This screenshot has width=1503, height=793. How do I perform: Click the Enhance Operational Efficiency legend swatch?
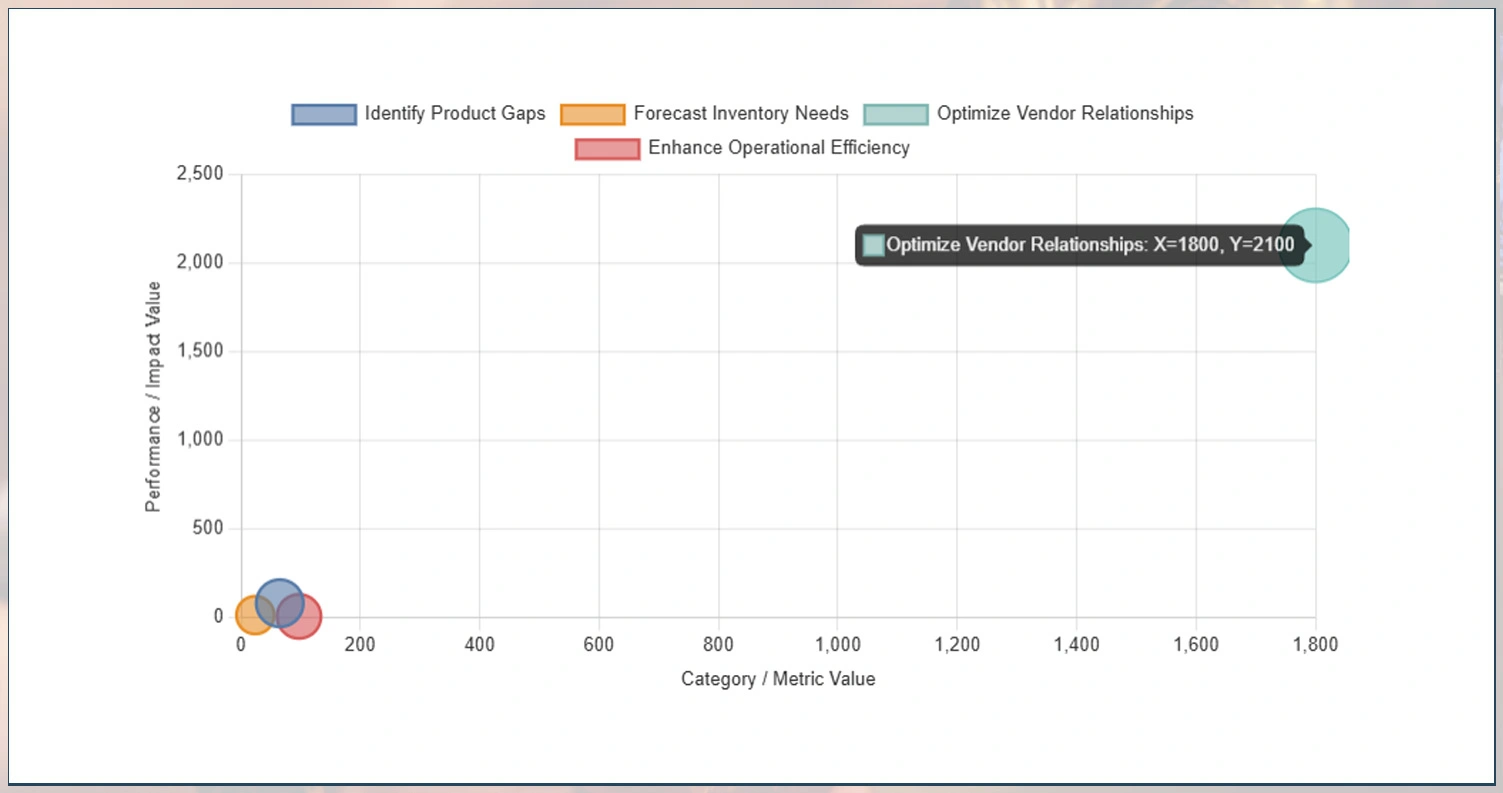[x=607, y=148]
